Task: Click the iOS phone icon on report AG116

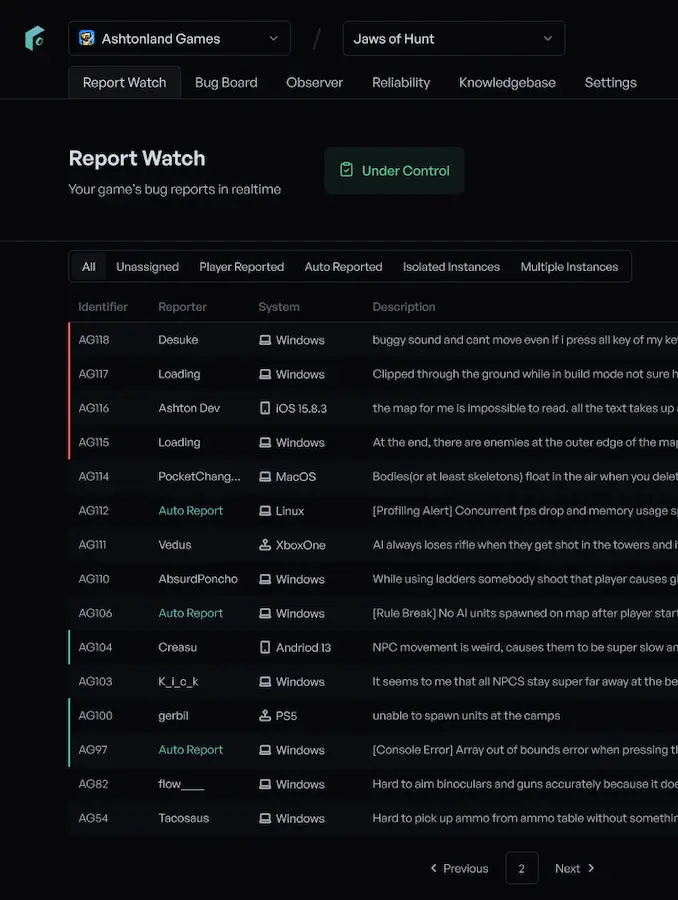Action: 266,408
